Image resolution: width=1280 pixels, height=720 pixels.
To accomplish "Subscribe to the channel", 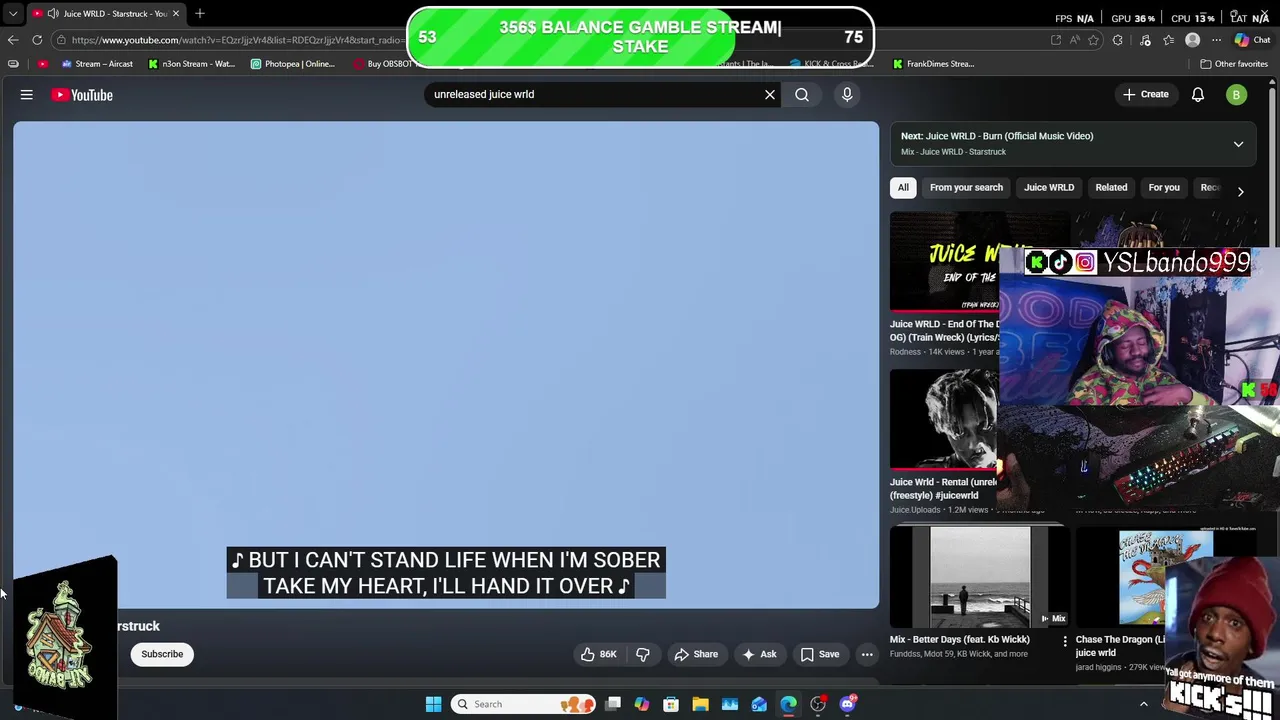I will coord(162,654).
